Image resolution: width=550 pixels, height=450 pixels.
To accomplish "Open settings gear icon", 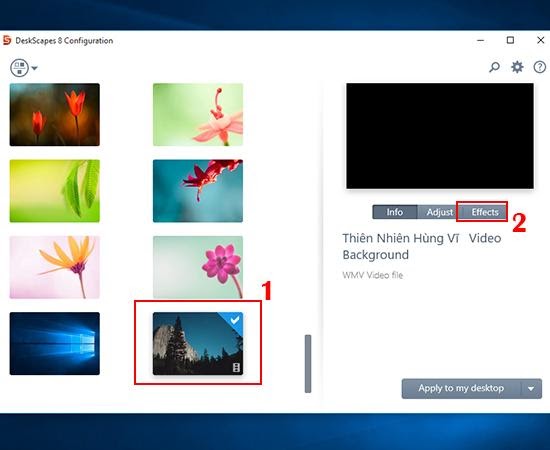I will [x=517, y=67].
